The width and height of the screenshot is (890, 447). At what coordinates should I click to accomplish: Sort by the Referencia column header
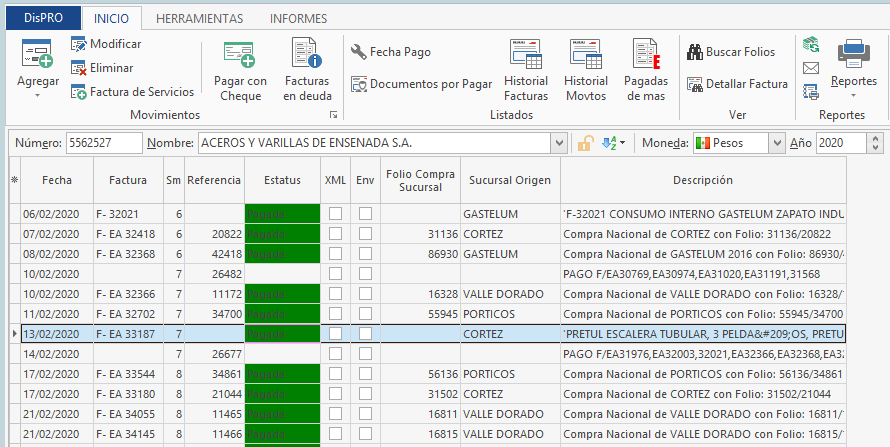[x=214, y=180]
